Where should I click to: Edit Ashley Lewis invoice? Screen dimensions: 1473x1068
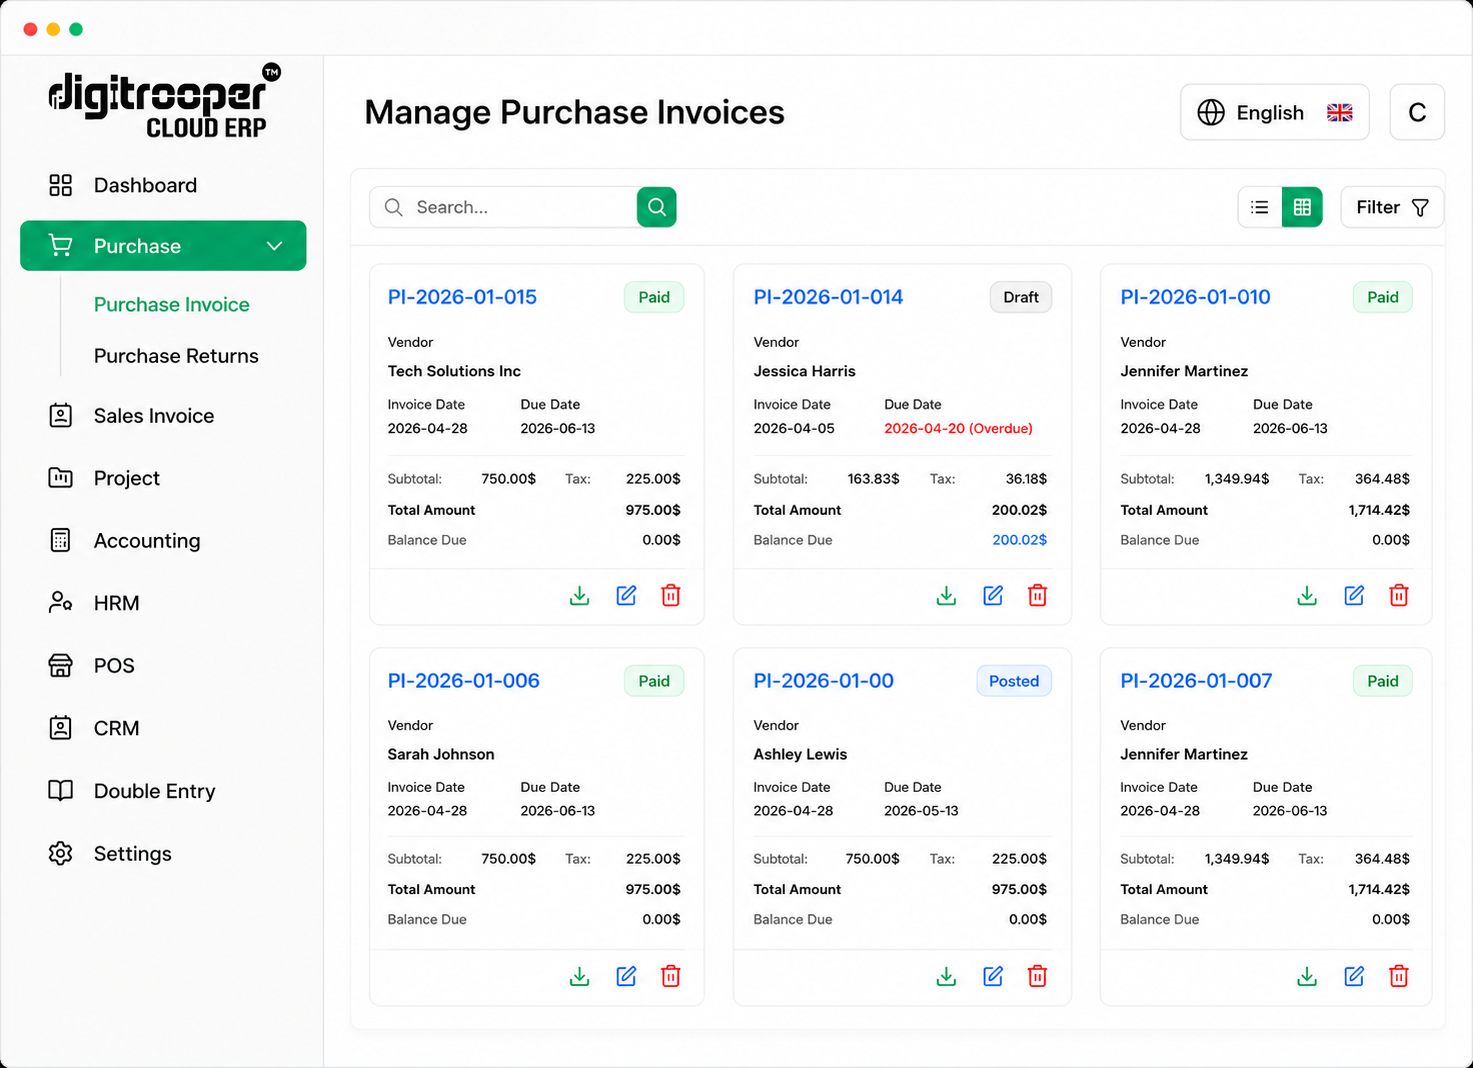pyautogui.click(x=993, y=976)
